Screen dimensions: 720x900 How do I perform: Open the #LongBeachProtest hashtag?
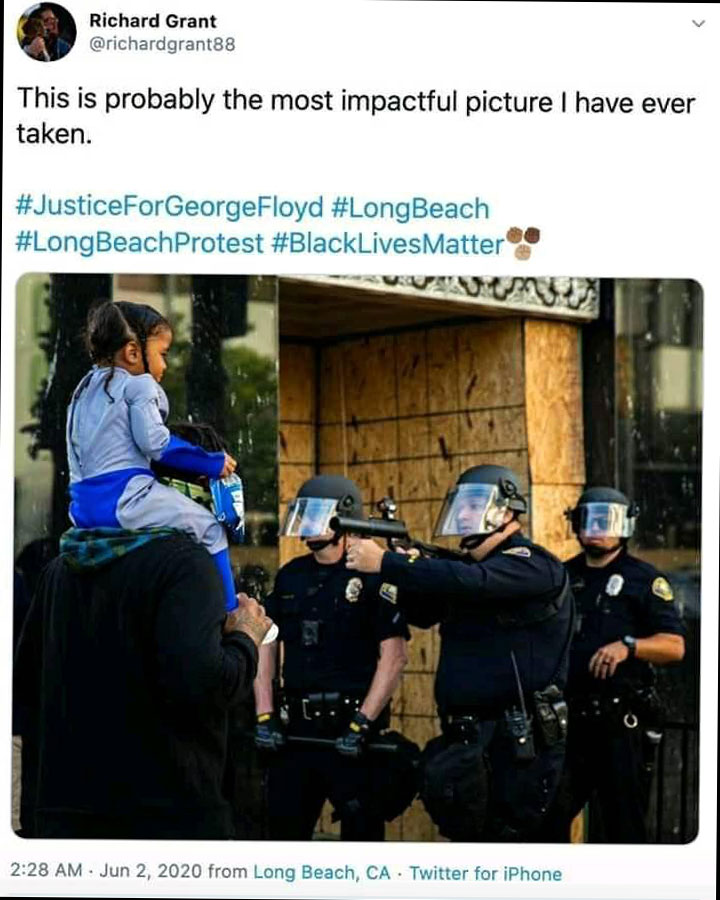pyautogui.click(x=140, y=243)
